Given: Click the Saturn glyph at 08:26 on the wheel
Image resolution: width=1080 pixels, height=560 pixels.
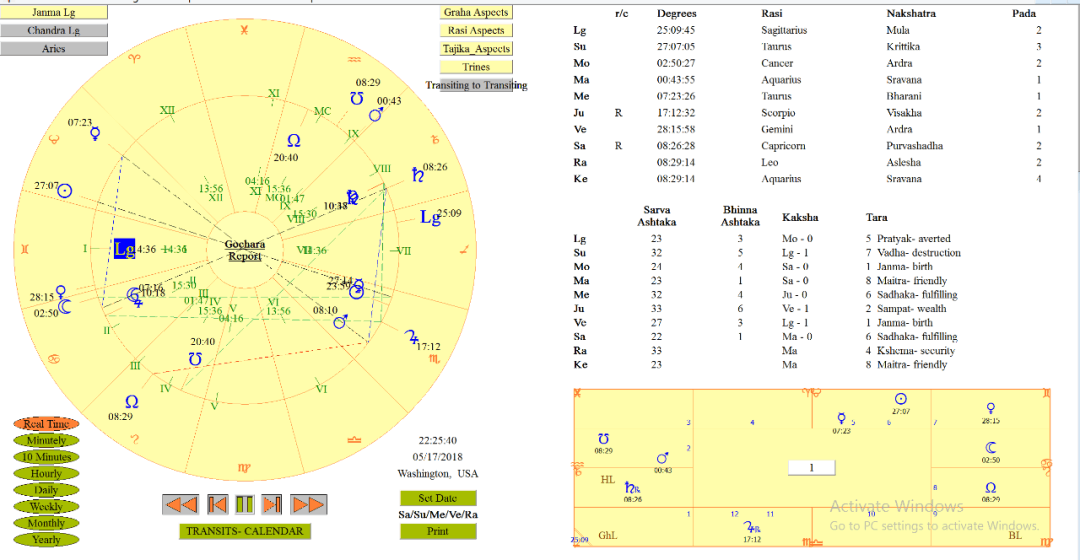Looking at the screenshot, I should [x=414, y=176].
